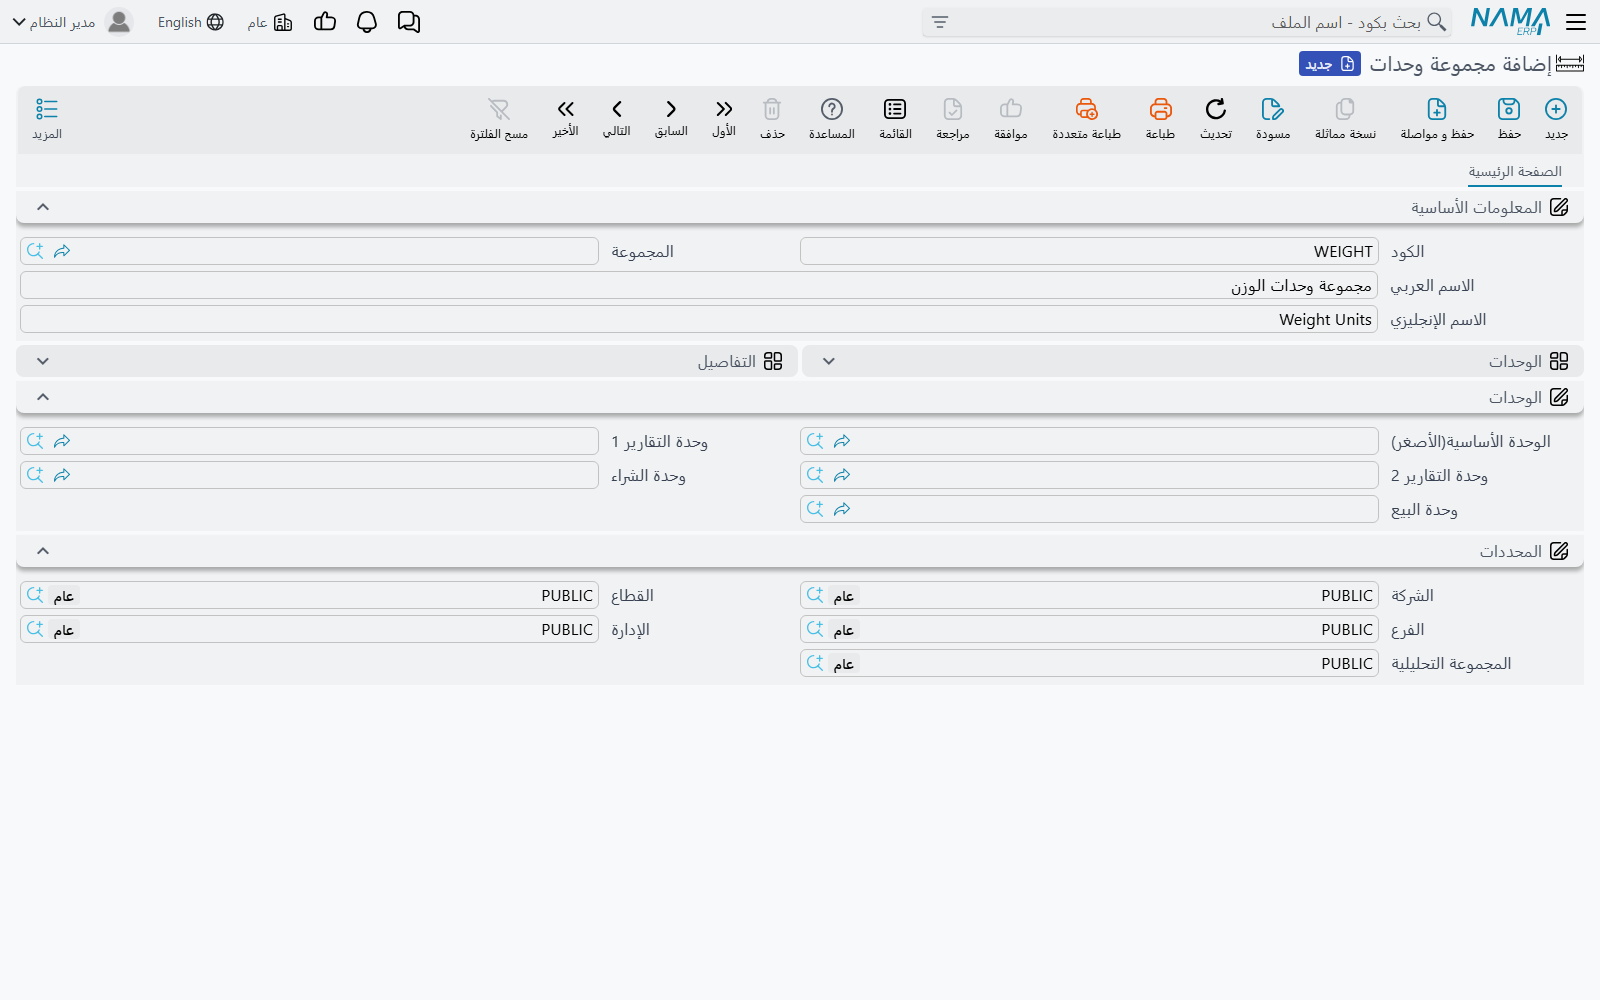Click الاسم الإنجليزي field with Weight Units
This screenshot has width=1600, height=1000.
tap(699, 319)
